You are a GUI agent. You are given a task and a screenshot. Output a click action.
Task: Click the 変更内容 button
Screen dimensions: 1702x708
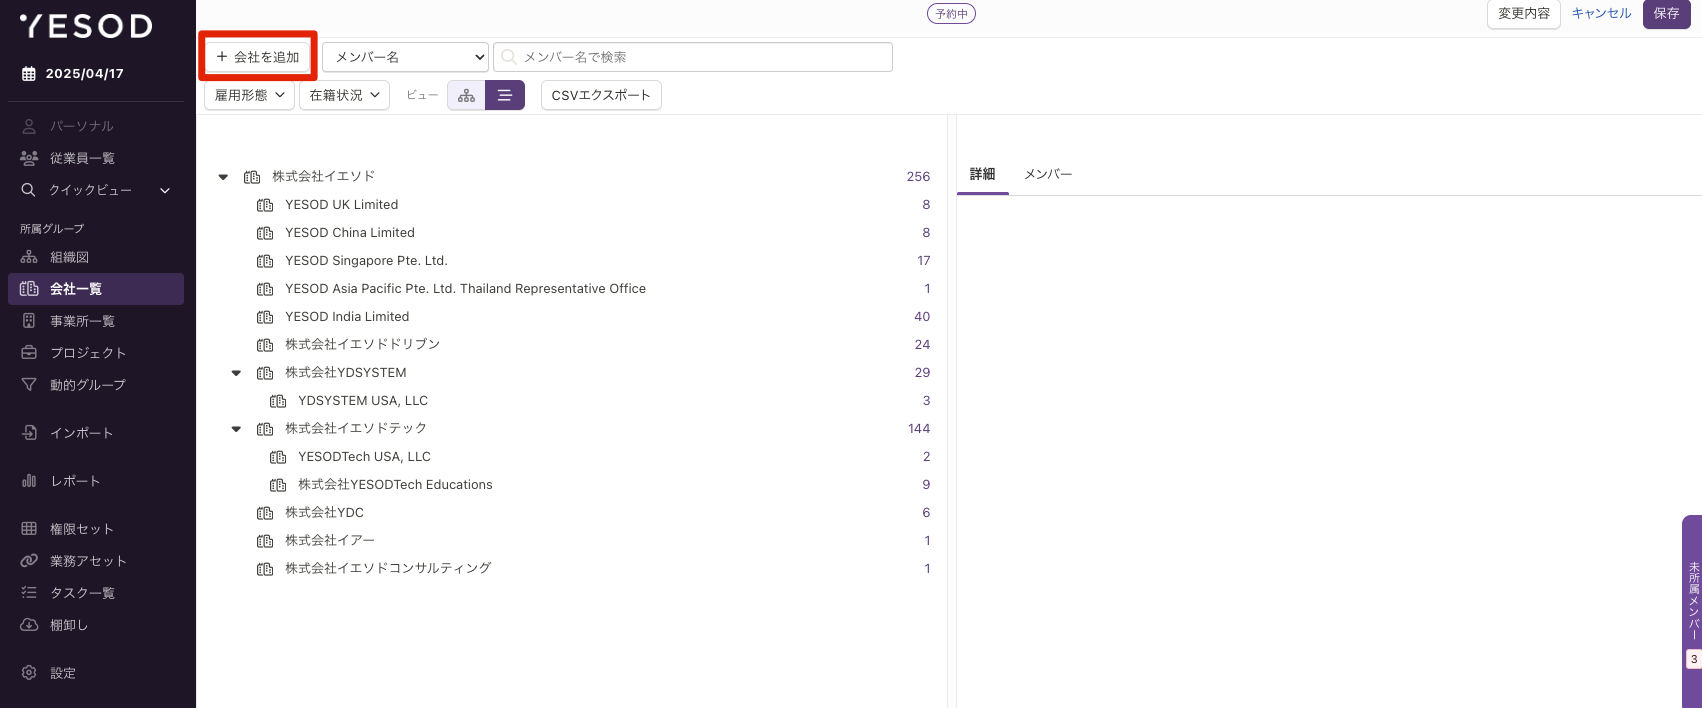pos(1524,14)
